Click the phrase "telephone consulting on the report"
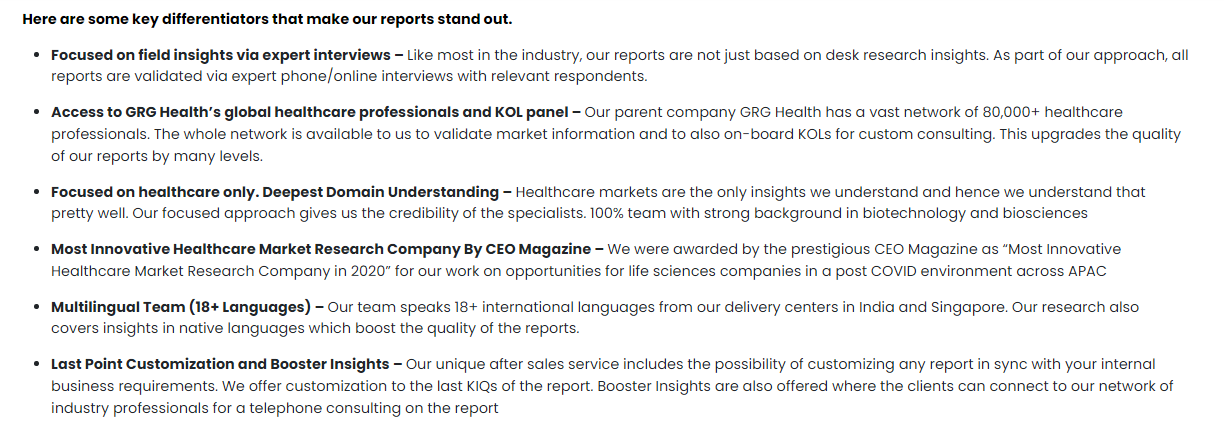 [x=377, y=407]
